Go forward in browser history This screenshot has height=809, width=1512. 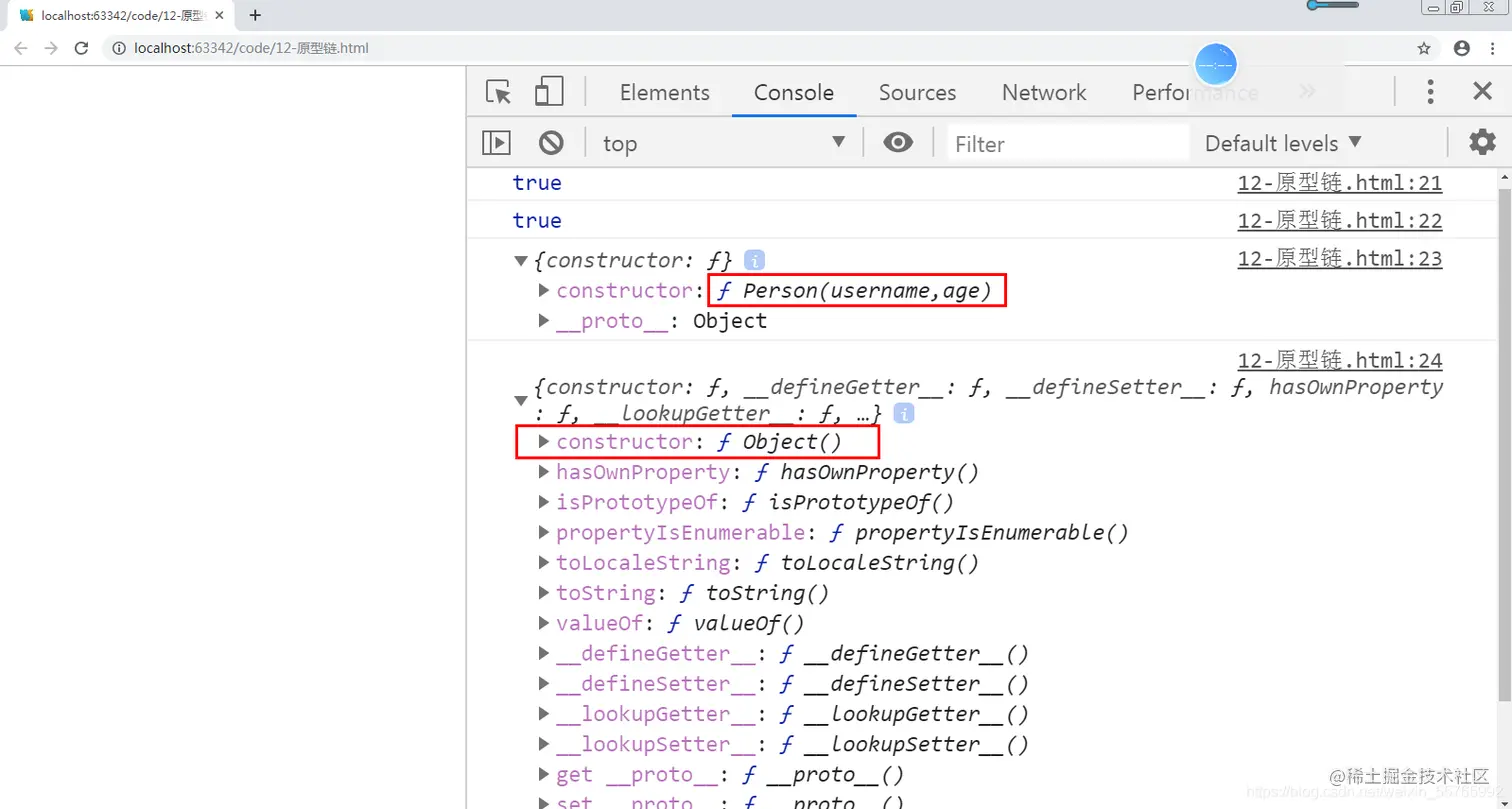point(51,48)
